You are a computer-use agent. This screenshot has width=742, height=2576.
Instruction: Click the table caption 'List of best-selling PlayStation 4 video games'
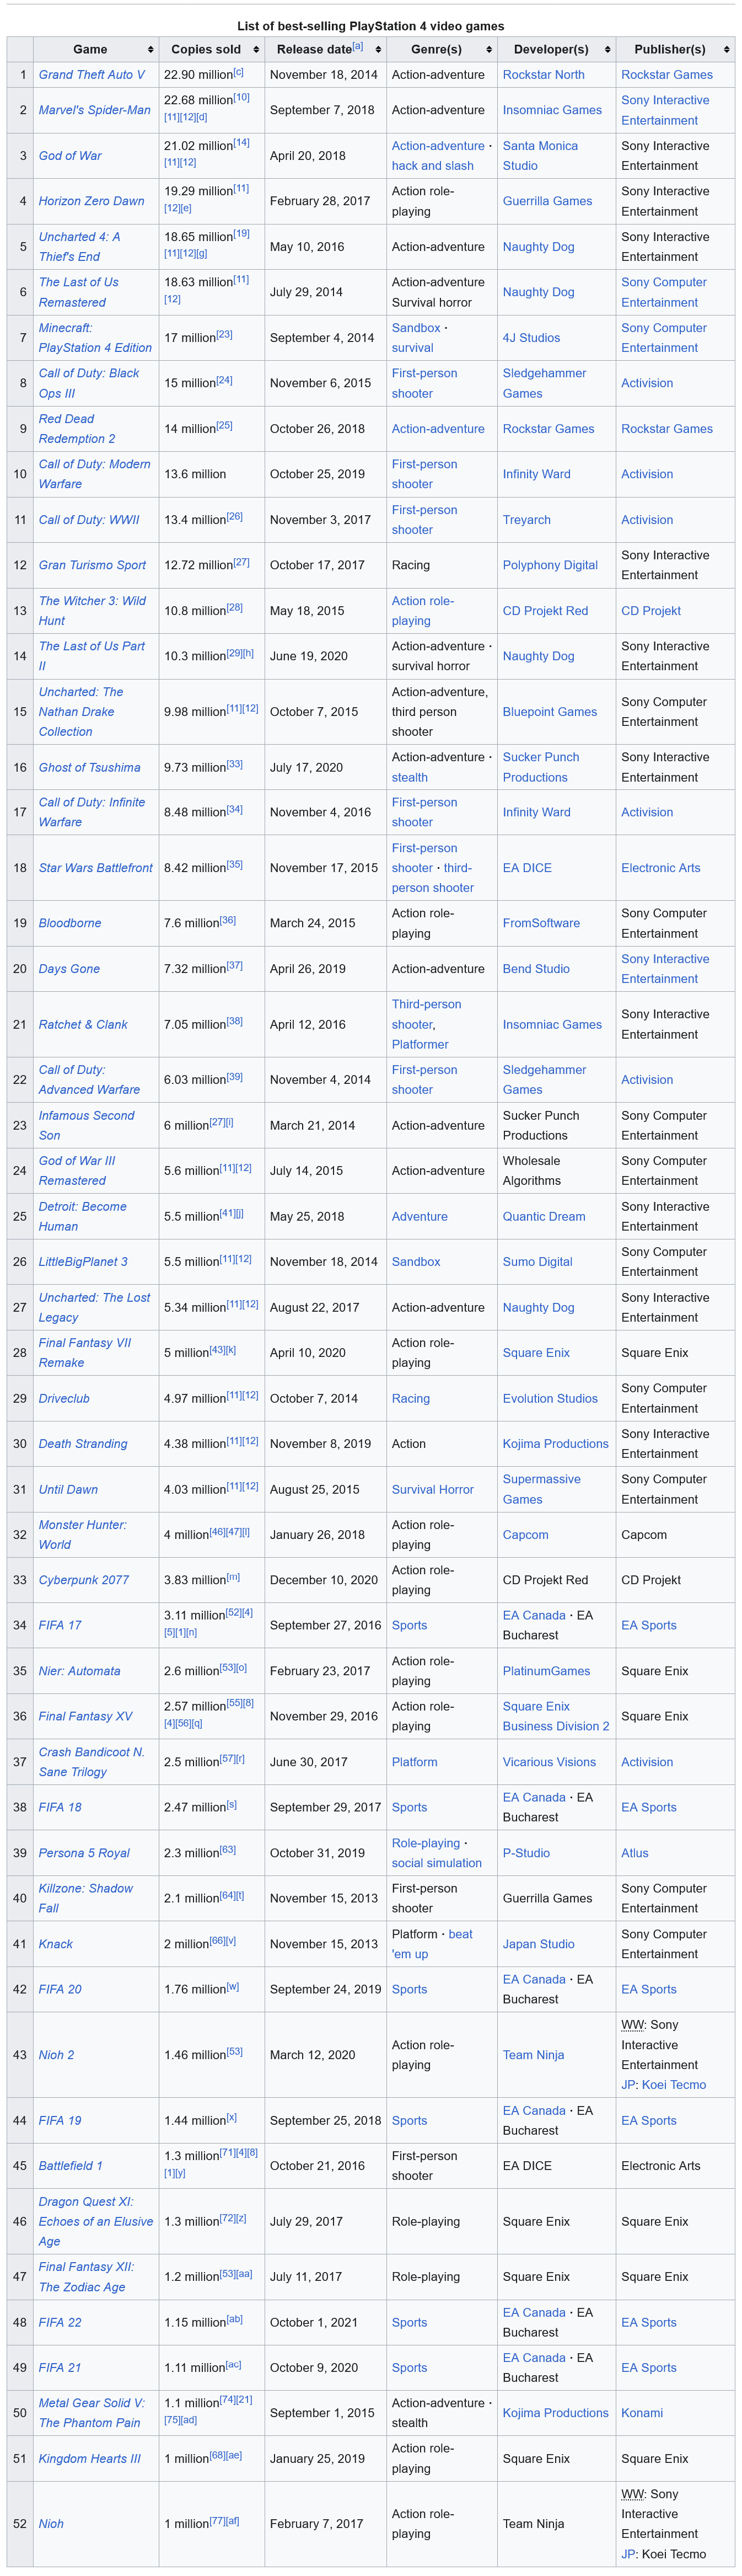tap(371, 26)
